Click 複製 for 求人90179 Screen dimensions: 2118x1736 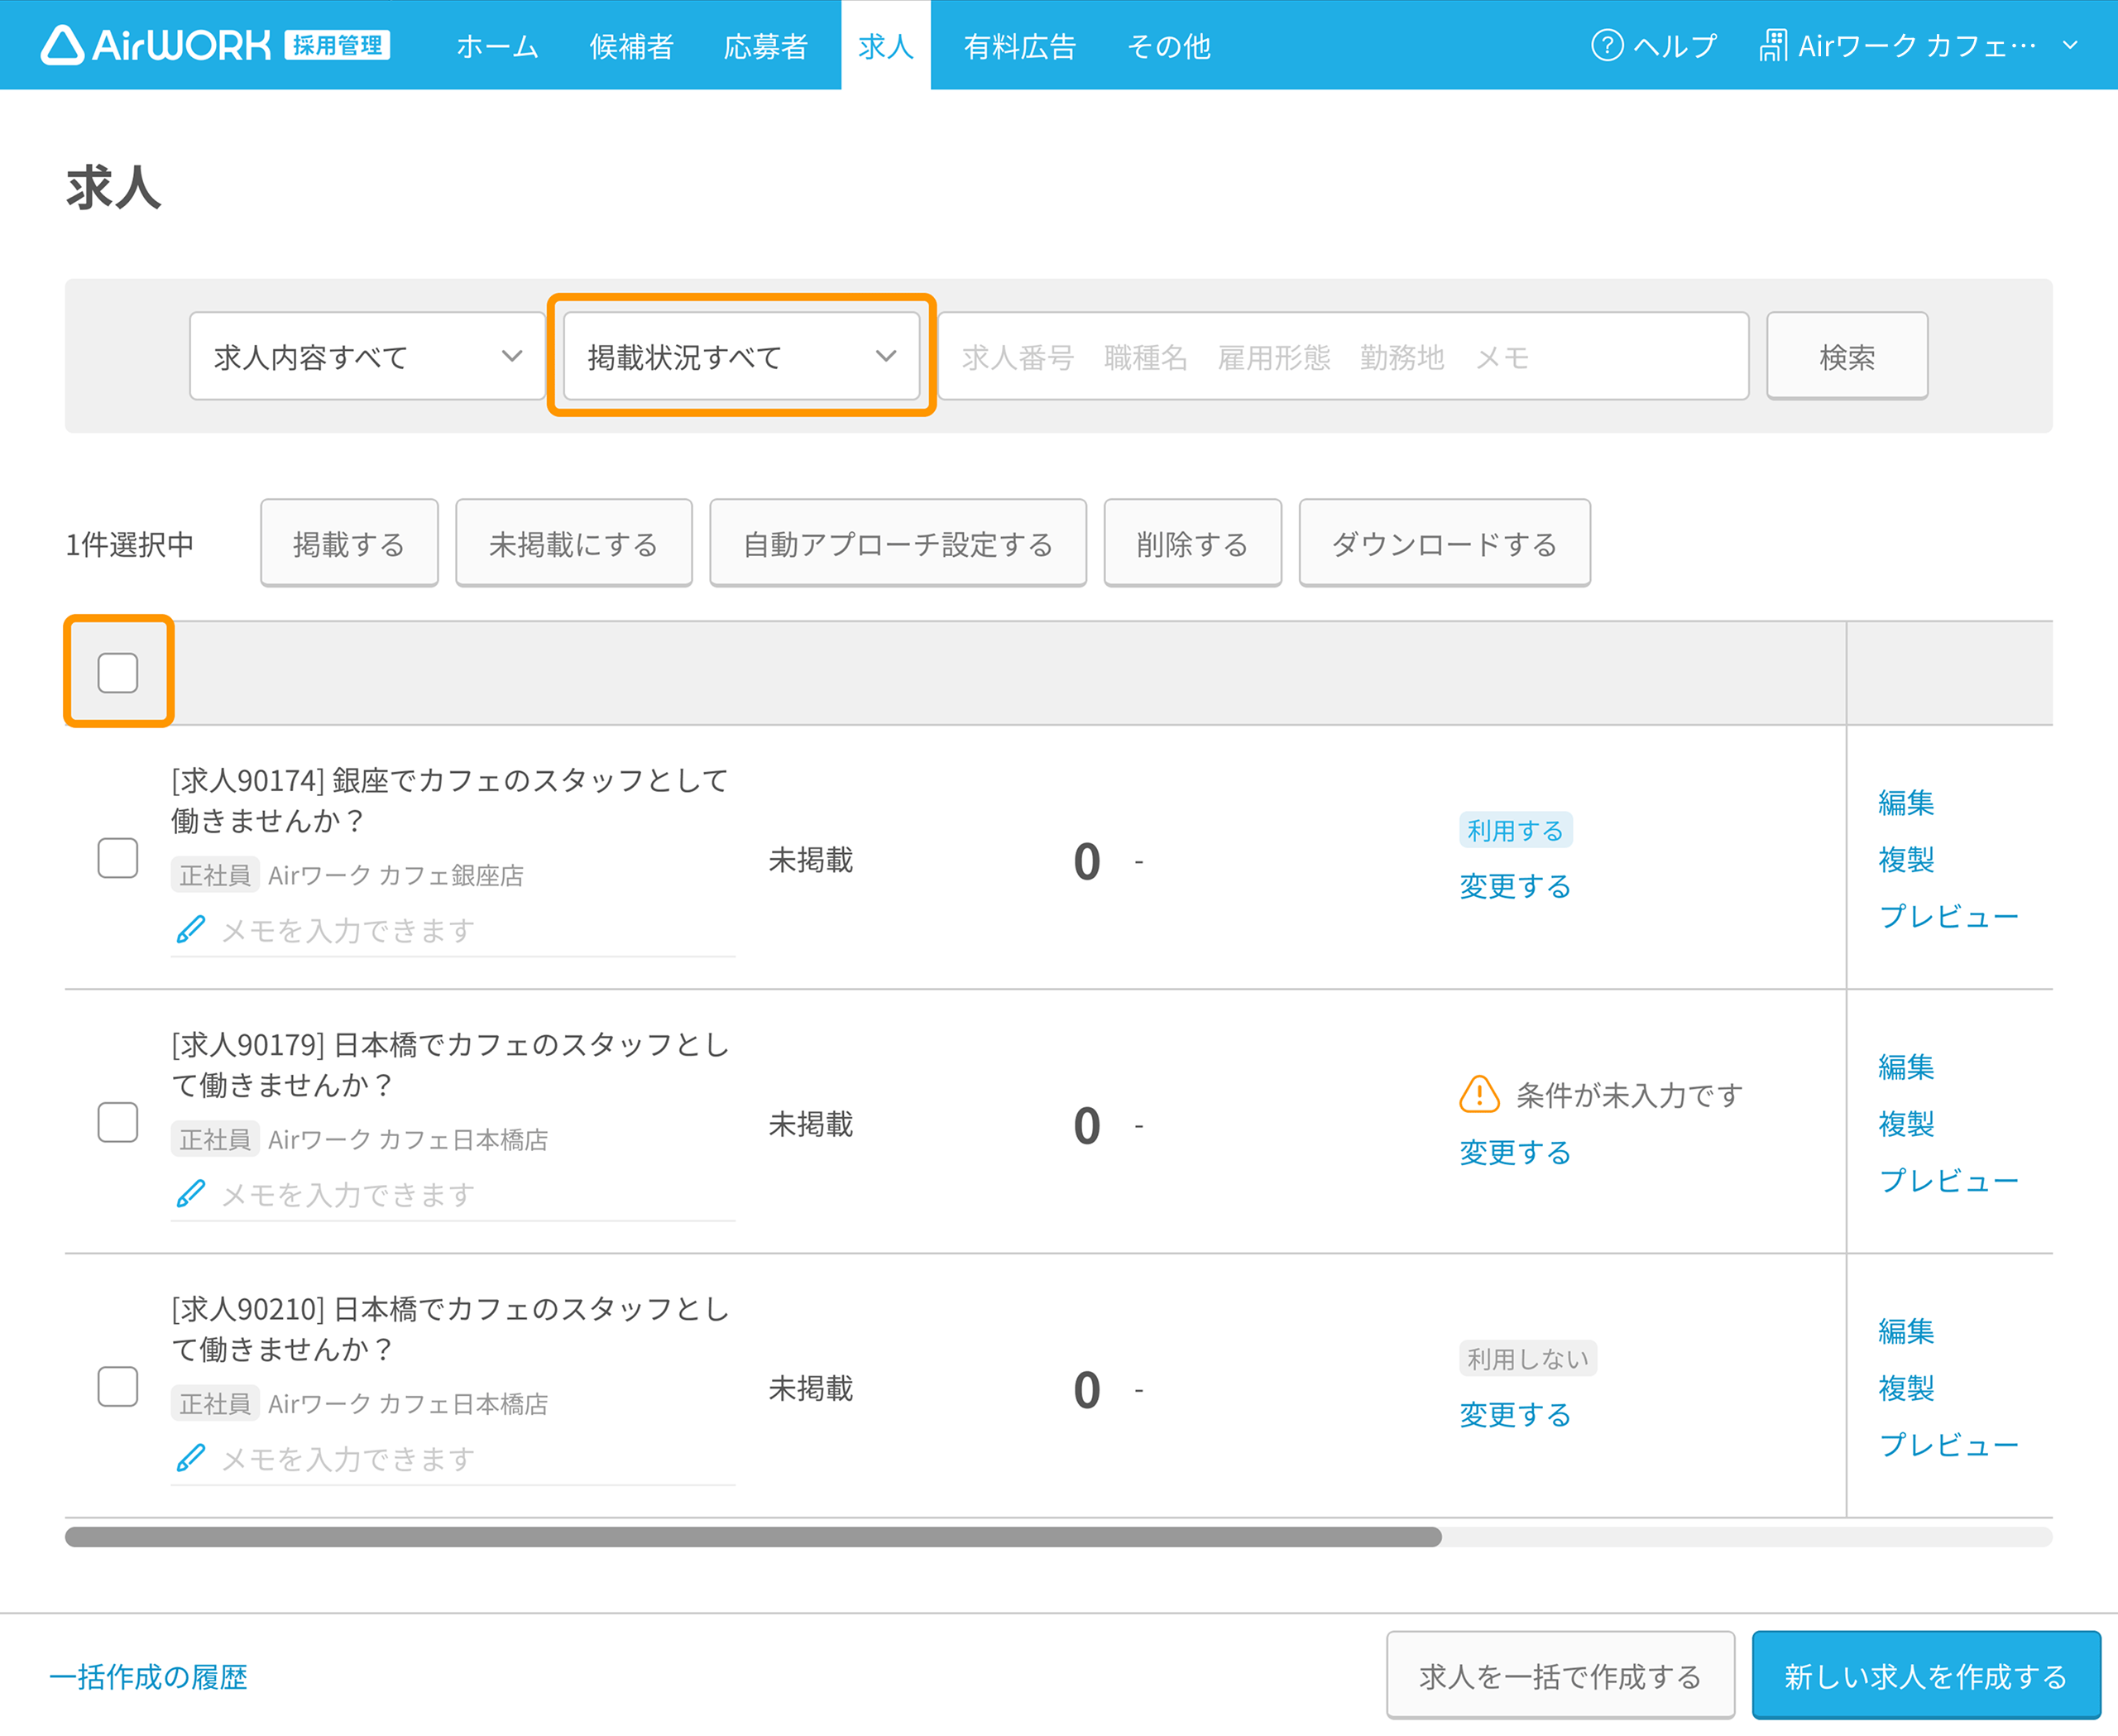[x=1906, y=1123]
